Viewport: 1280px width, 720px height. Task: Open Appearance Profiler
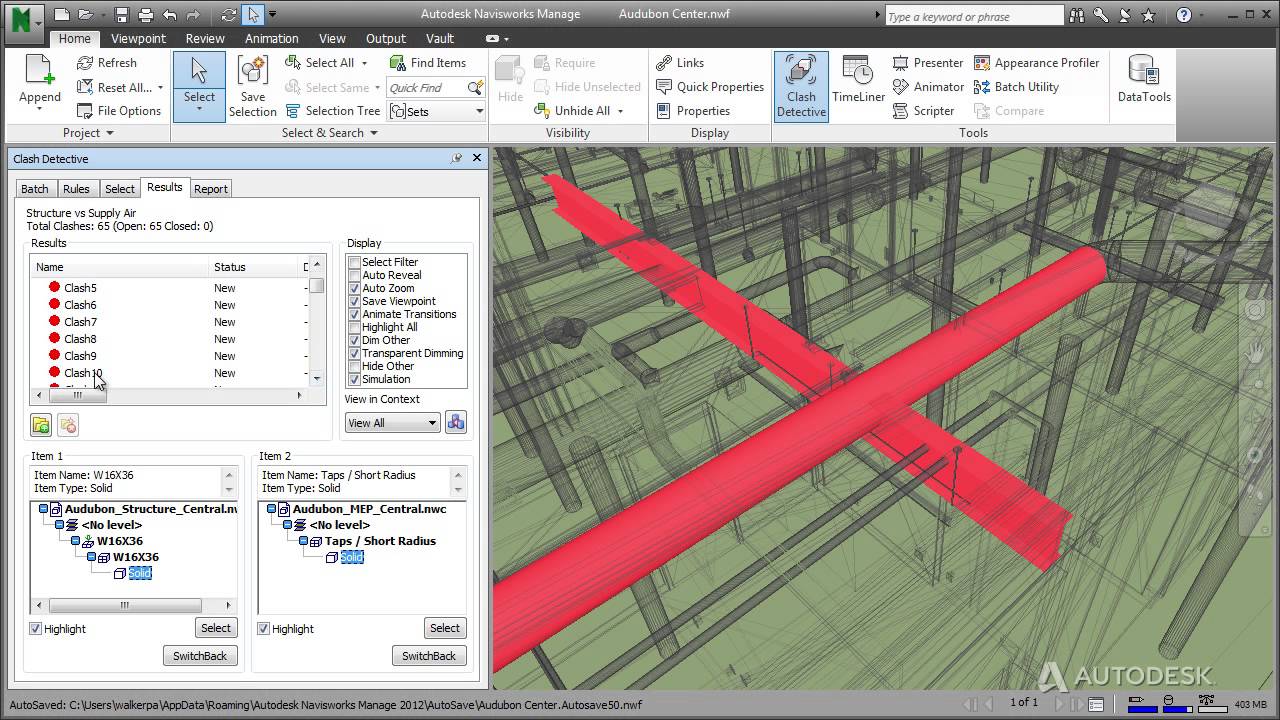click(1036, 63)
